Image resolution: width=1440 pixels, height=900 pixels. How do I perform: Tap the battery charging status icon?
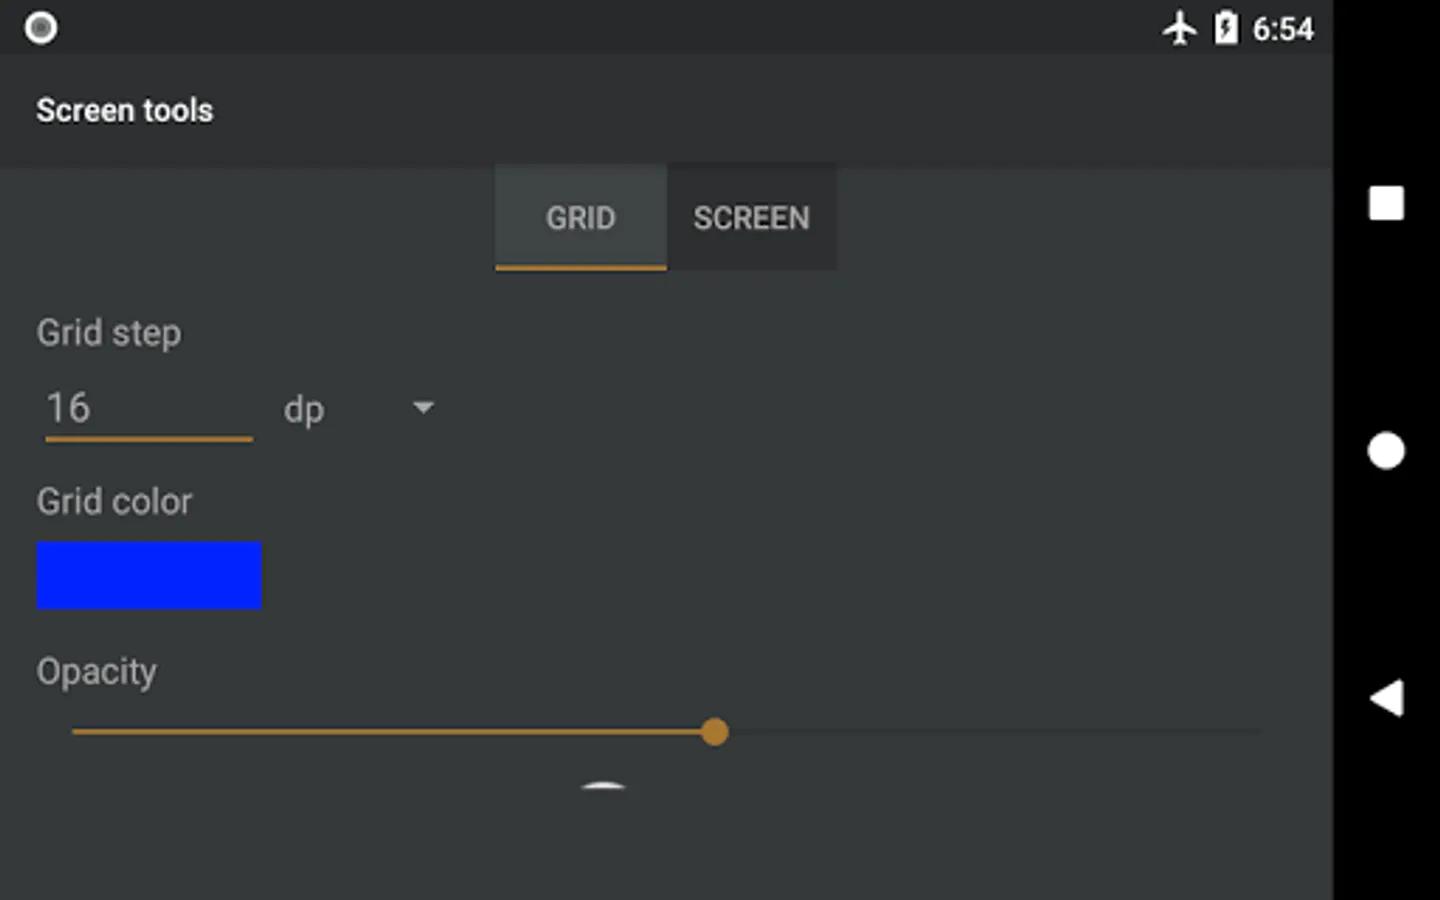(1226, 28)
